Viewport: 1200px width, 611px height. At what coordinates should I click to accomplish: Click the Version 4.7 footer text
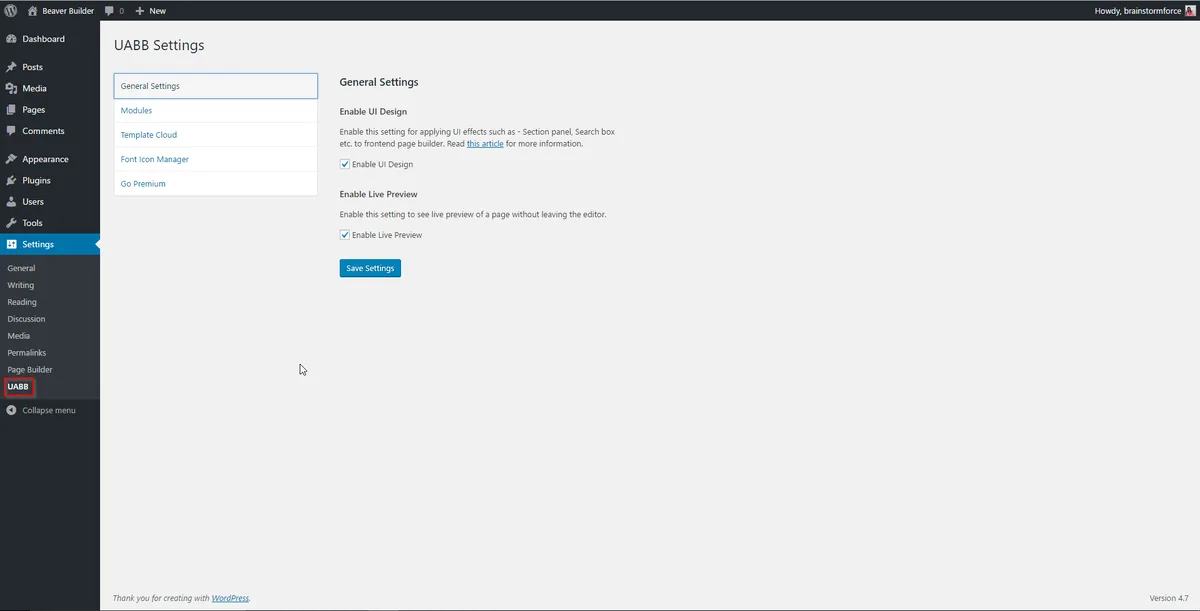pos(1170,598)
